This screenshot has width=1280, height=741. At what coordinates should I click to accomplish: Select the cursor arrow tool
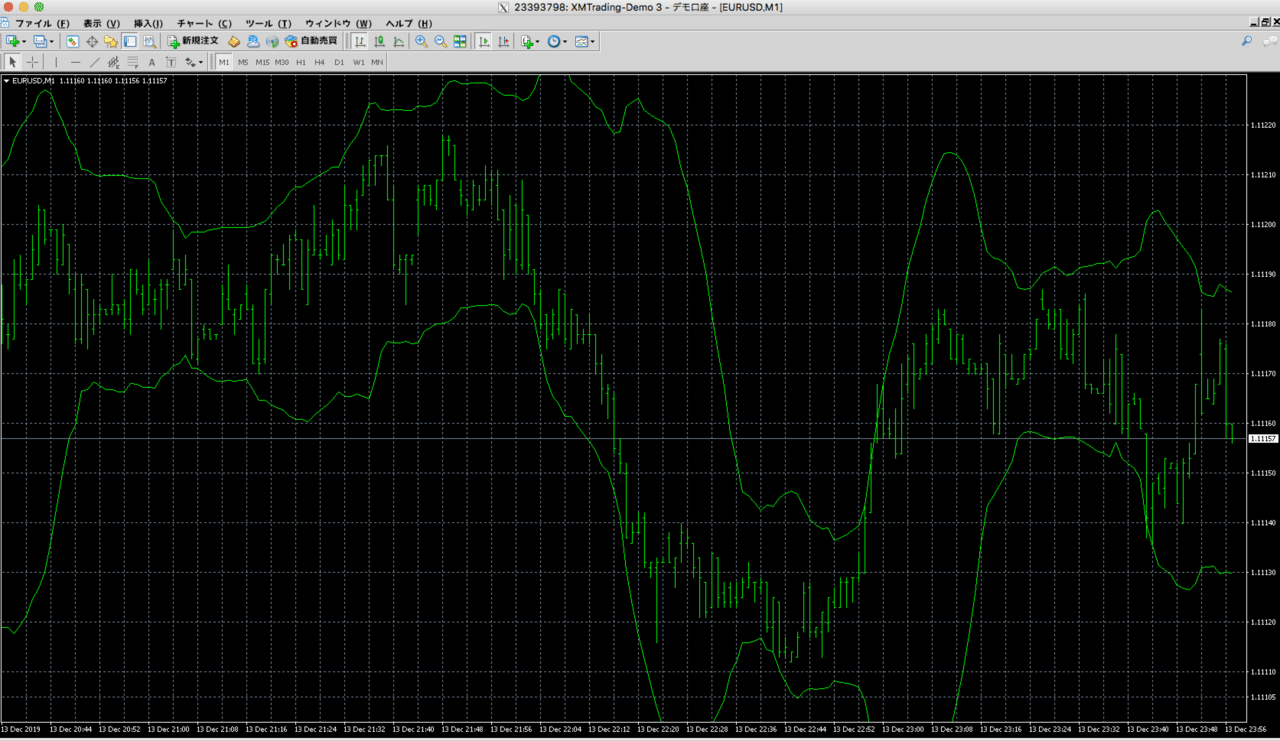point(13,62)
